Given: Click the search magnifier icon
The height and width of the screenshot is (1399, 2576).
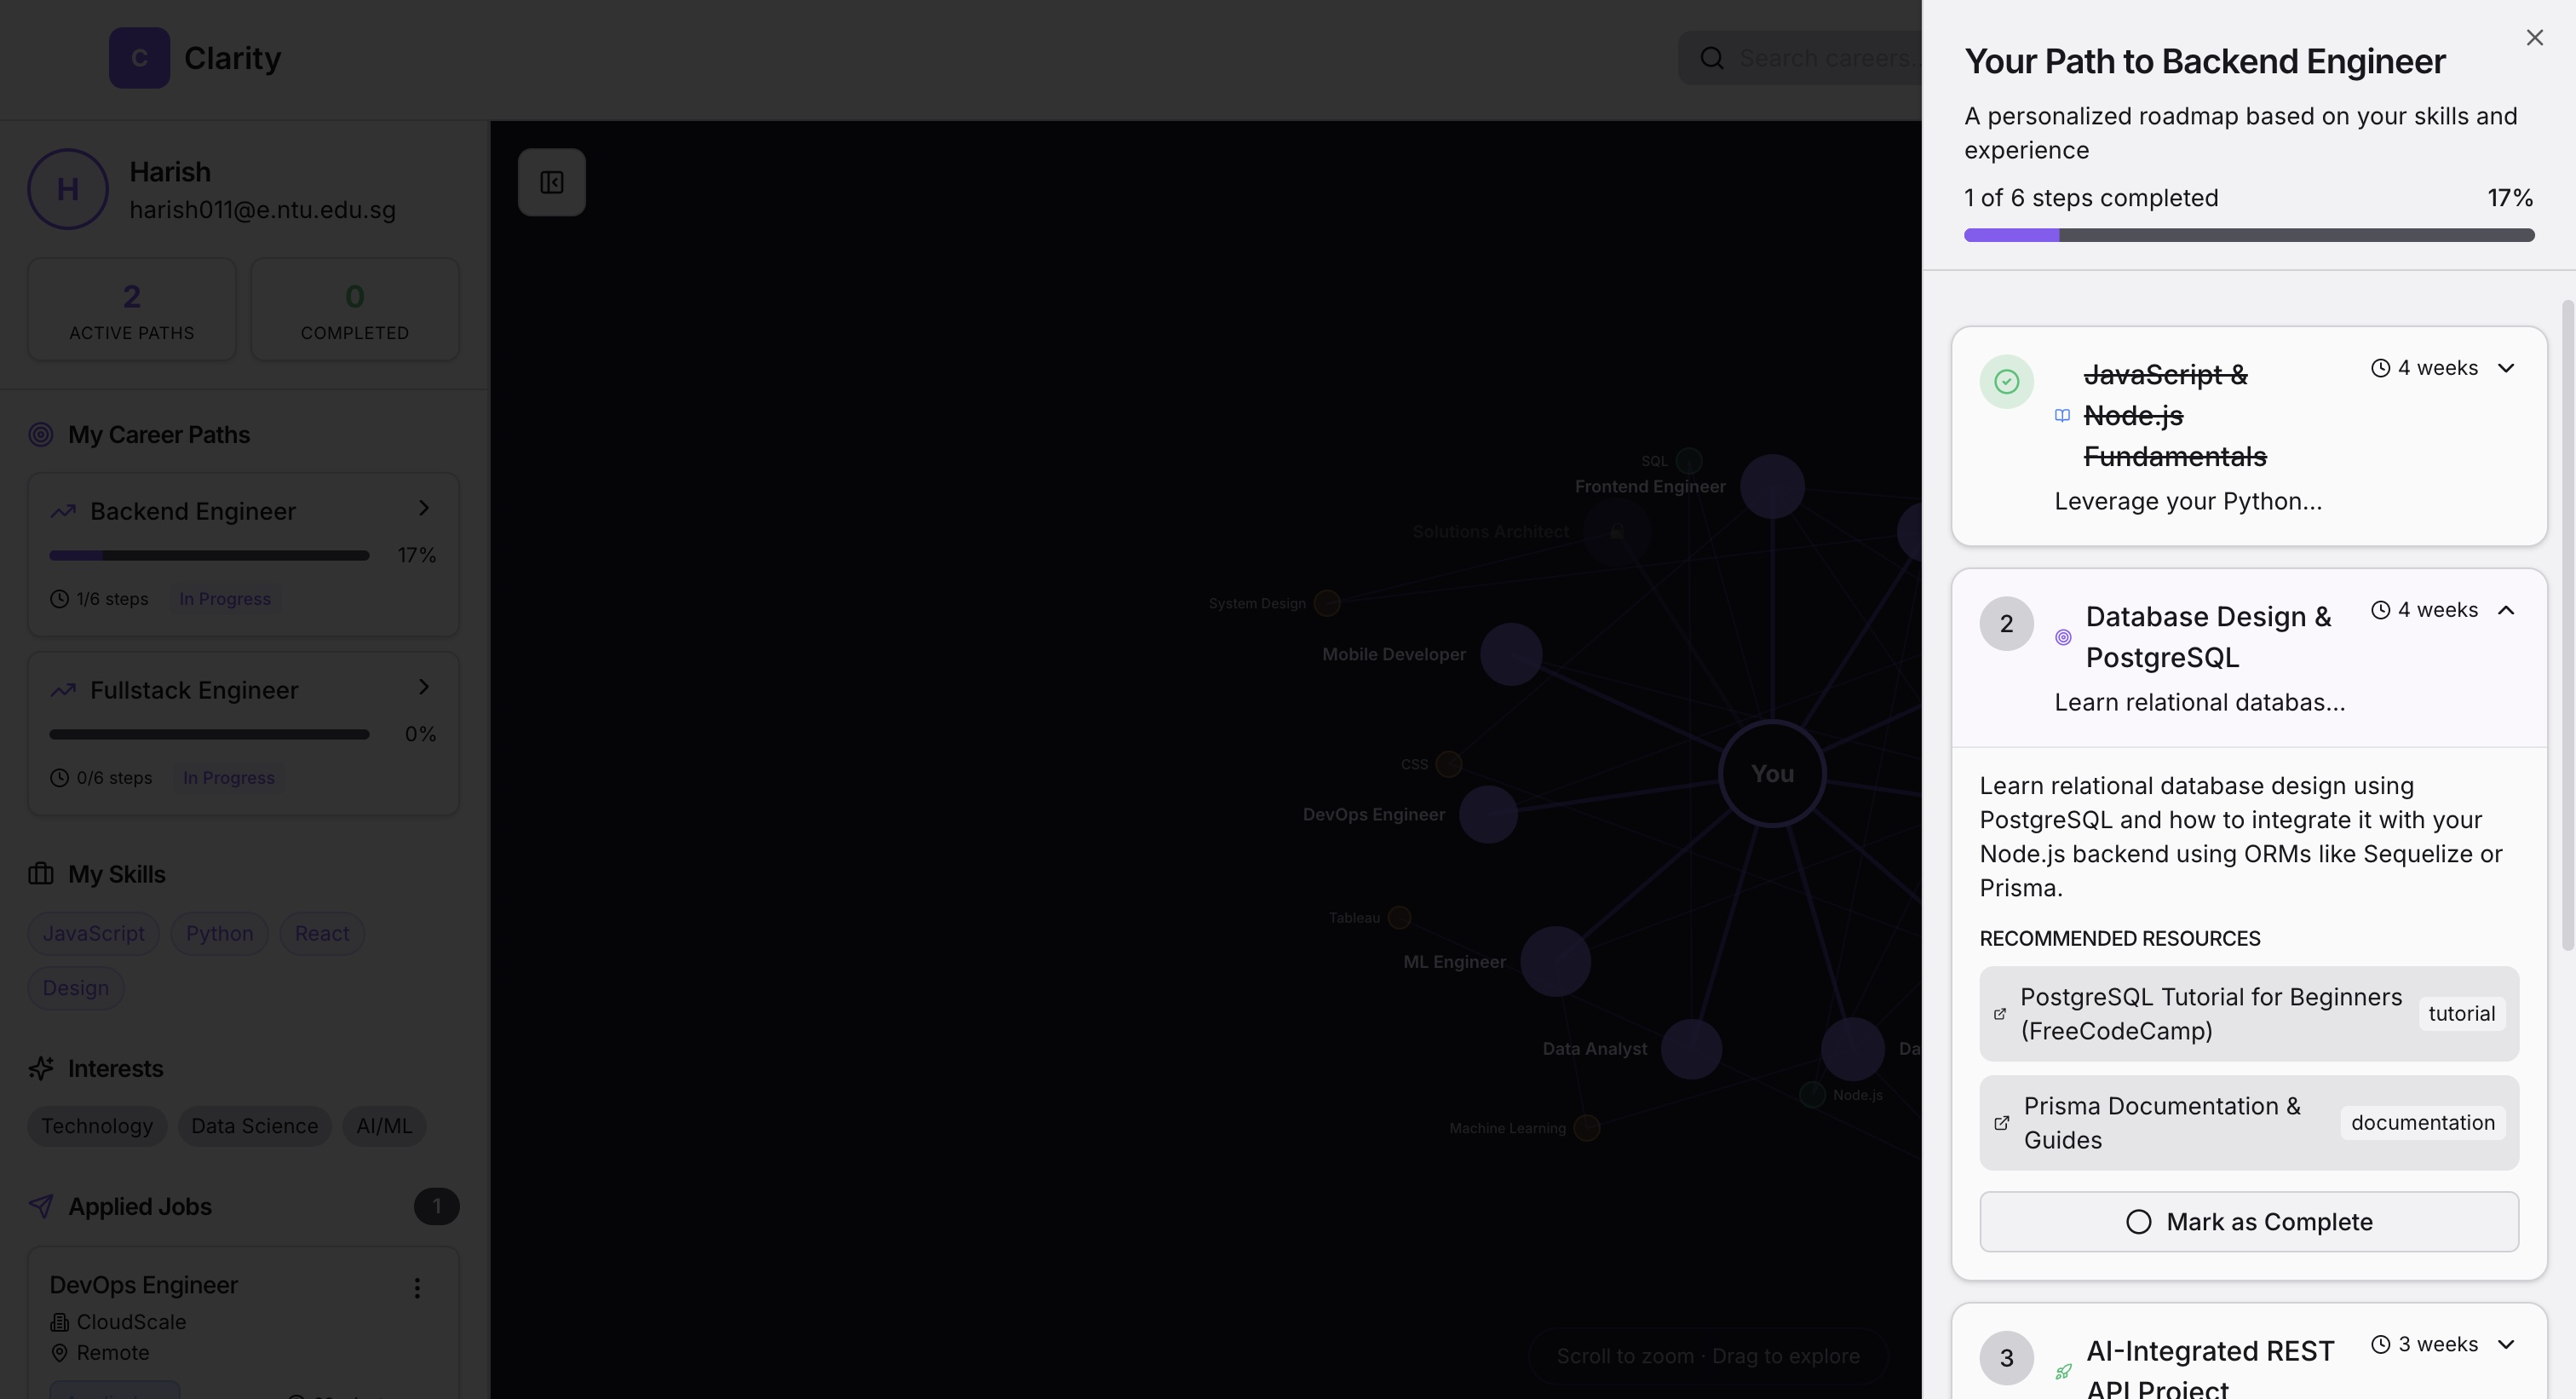Looking at the screenshot, I should (1711, 58).
